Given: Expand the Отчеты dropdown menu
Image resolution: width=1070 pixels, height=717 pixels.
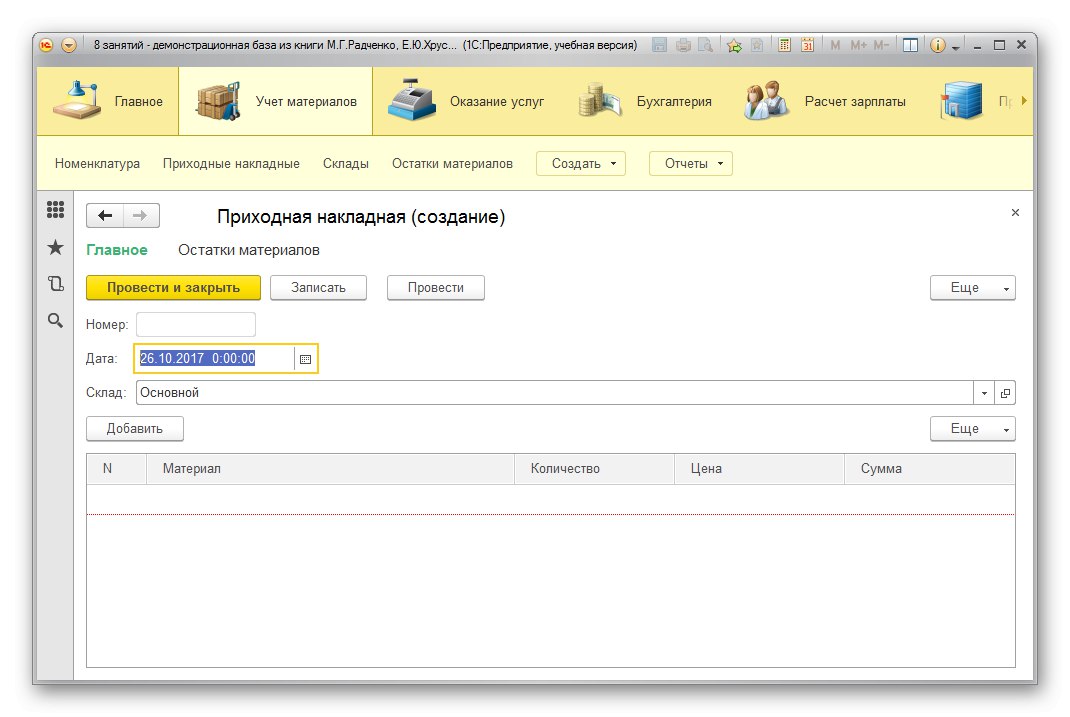Looking at the screenshot, I should [x=691, y=164].
